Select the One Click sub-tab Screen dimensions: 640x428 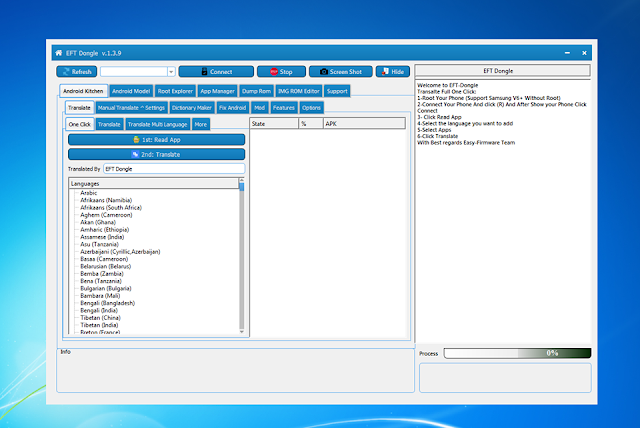pos(80,124)
